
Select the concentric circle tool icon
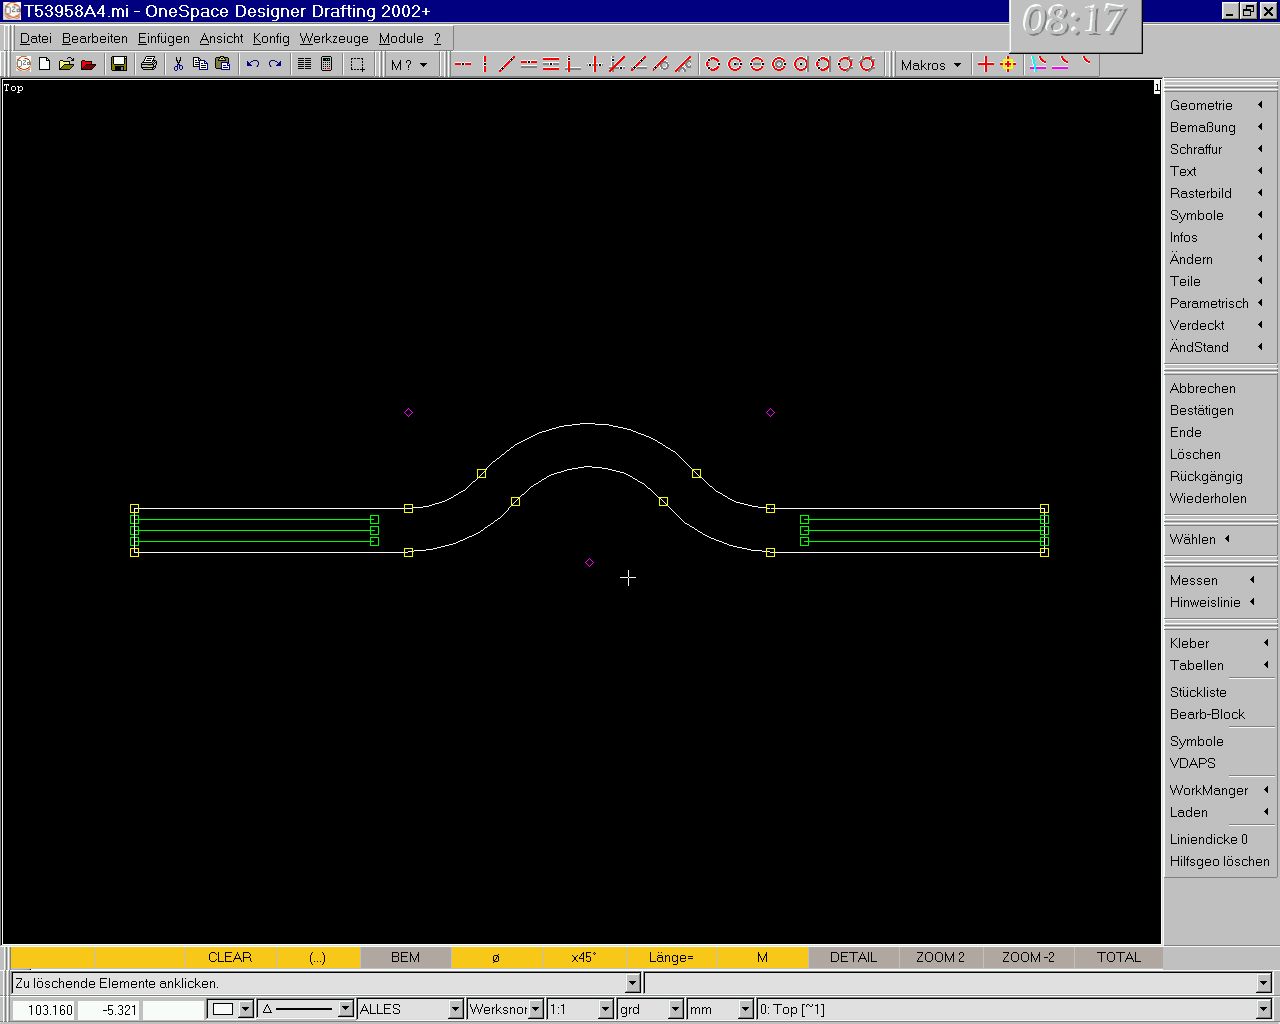click(779, 64)
